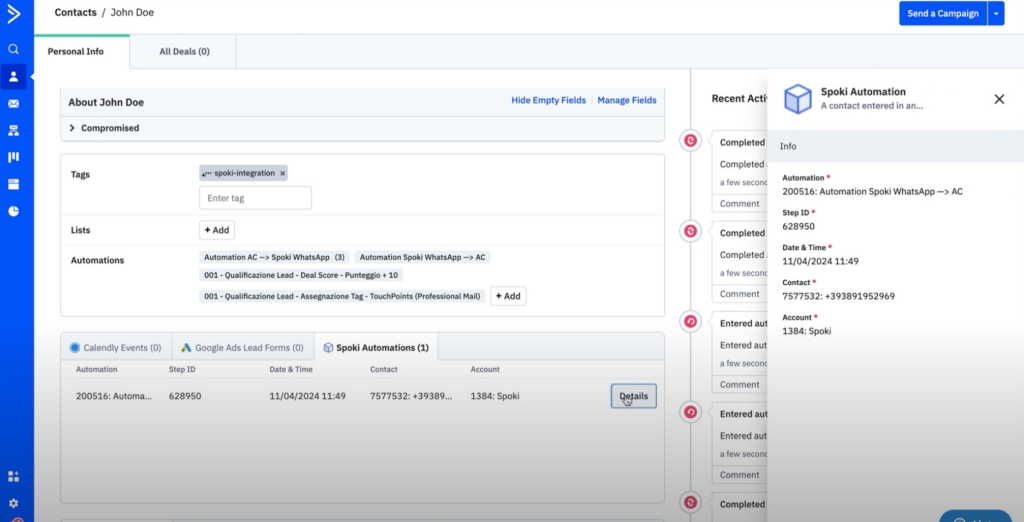This screenshot has height=522, width=1024.
Task: Select the Calendly Events tab
Action: point(115,348)
